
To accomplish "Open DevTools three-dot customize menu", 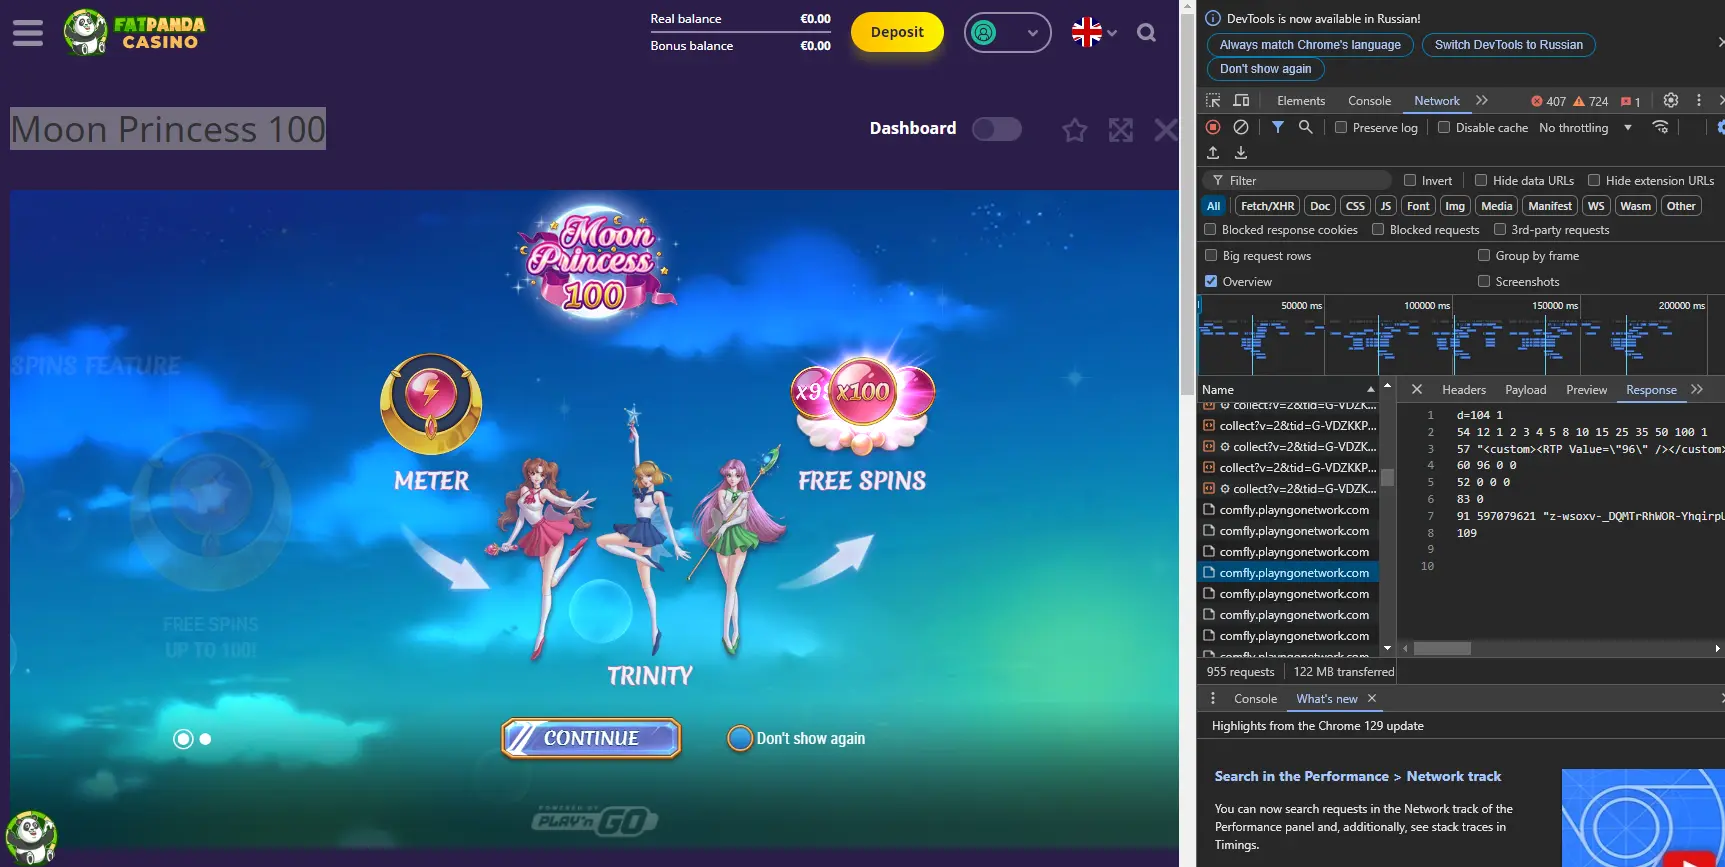I will 1698,101.
